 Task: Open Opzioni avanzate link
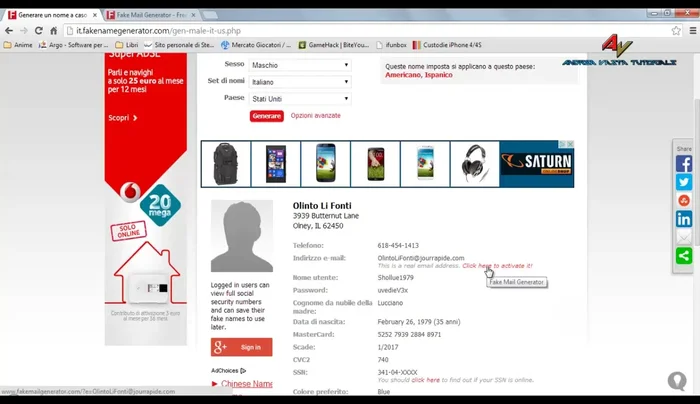click(x=315, y=116)
